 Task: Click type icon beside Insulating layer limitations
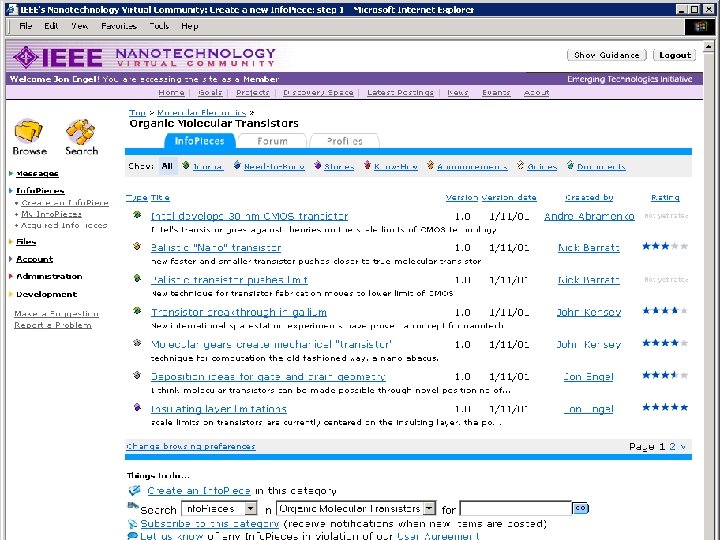[x=137, y=407]
